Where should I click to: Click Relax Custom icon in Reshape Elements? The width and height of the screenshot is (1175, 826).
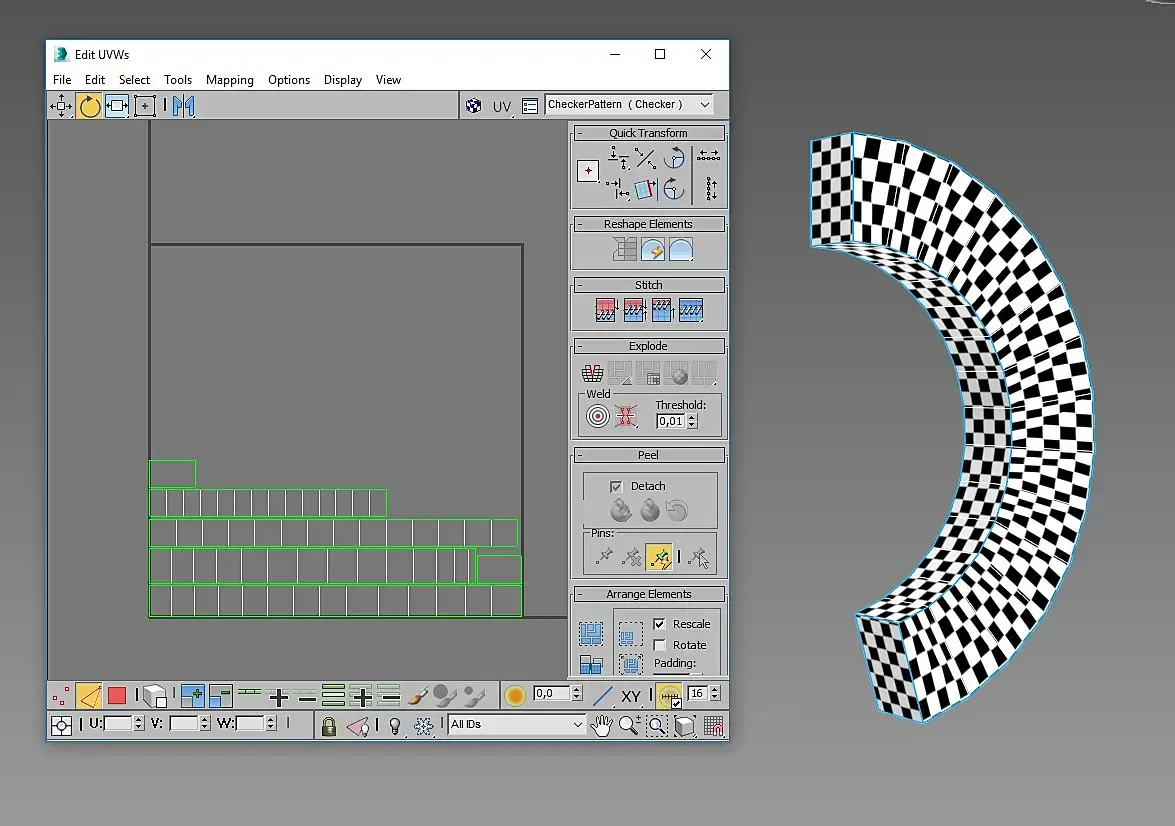pos(680,249)
